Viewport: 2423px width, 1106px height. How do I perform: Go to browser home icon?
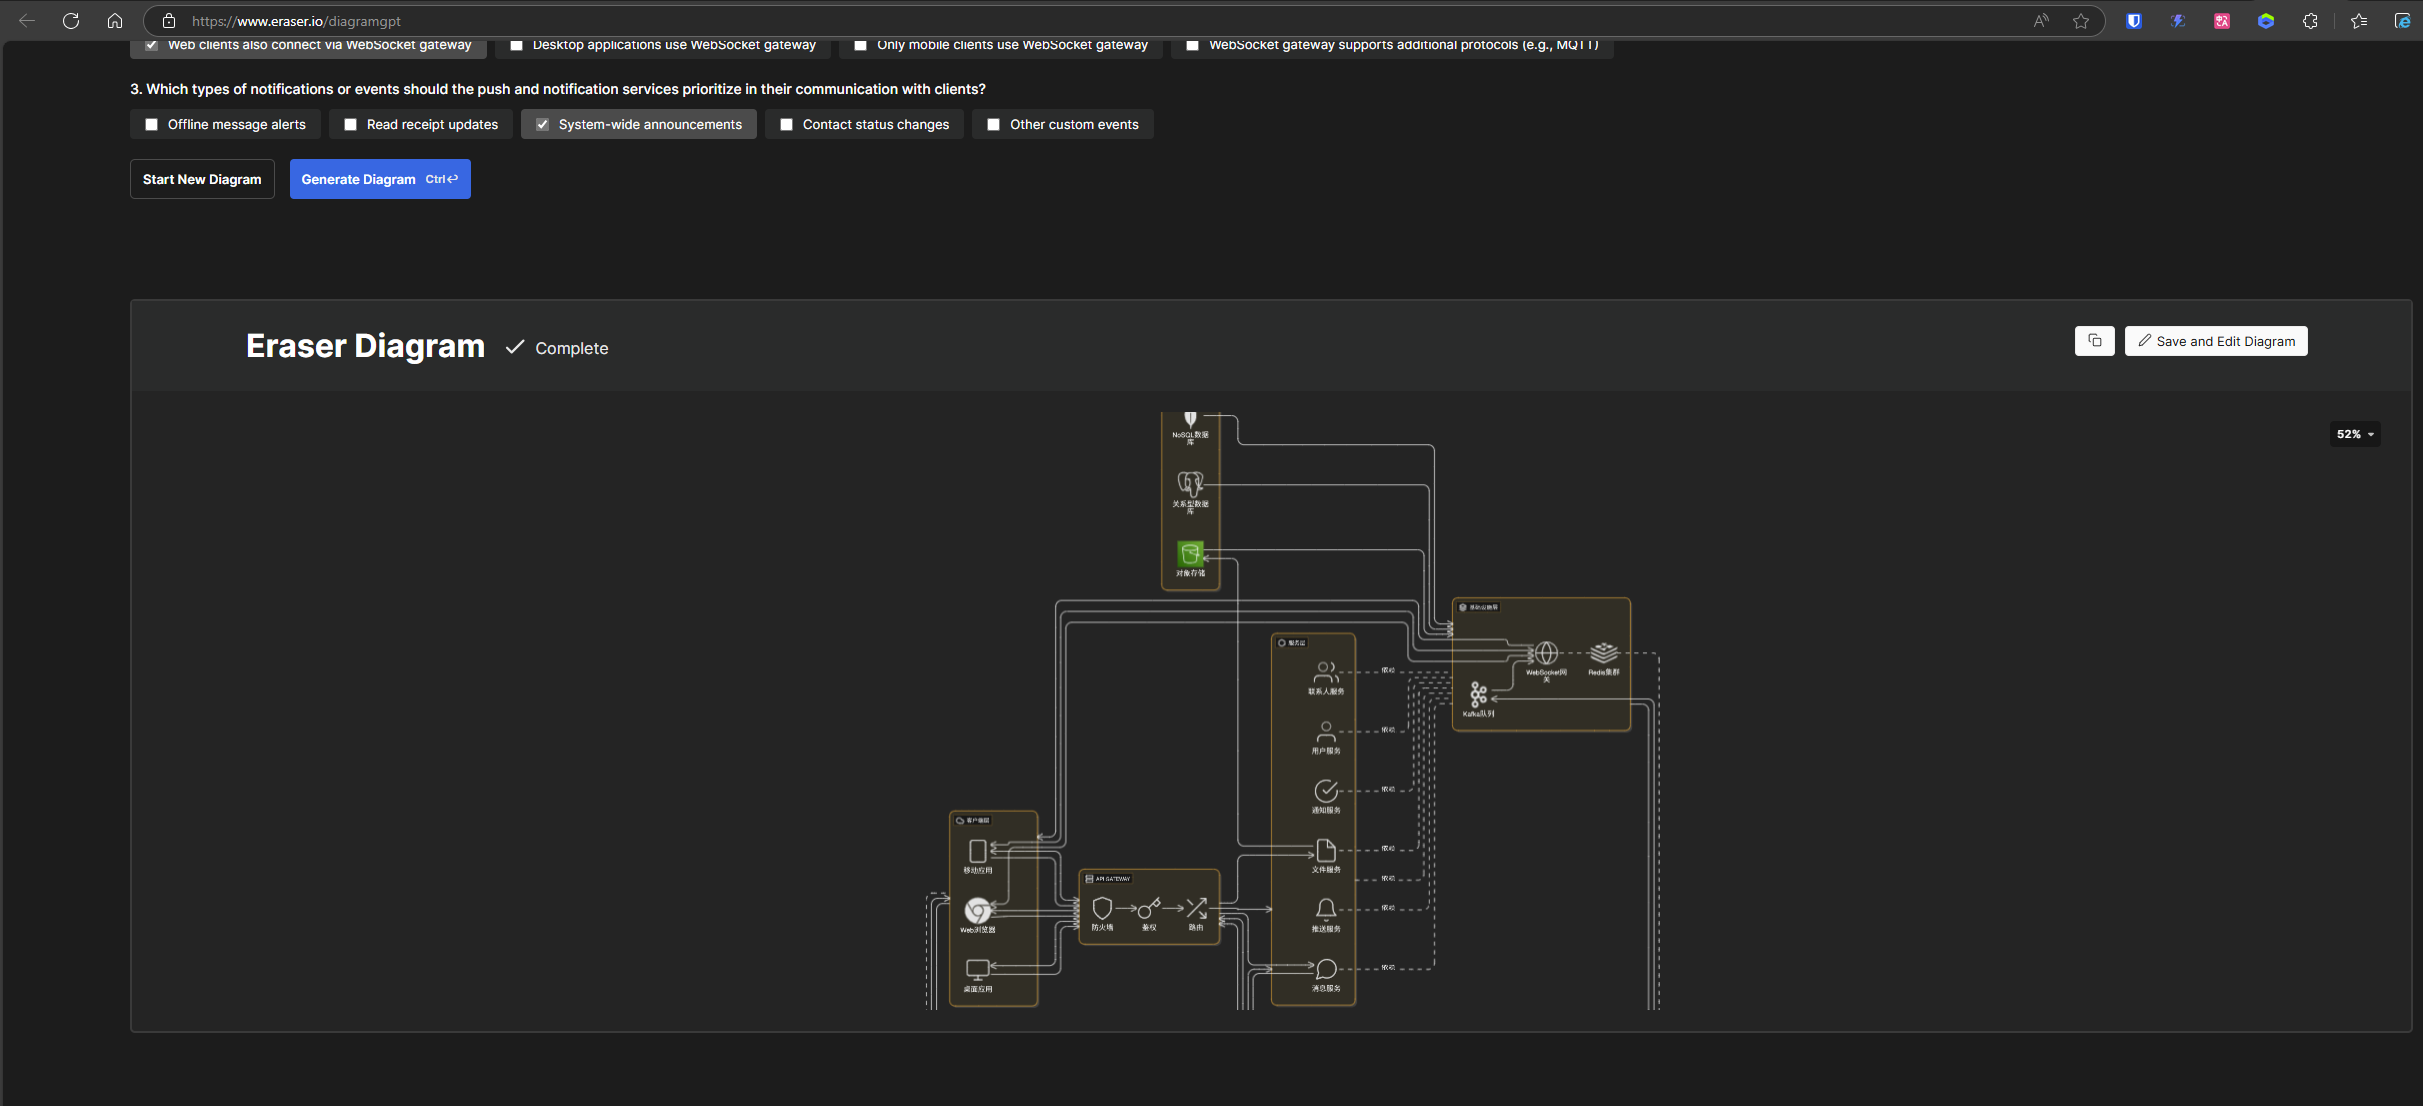[x=115, y=21]
